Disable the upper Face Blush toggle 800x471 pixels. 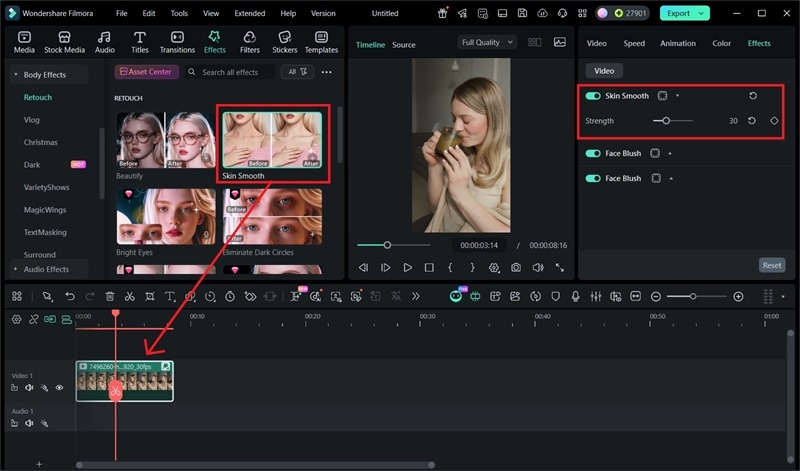click(x=593, y=153)
